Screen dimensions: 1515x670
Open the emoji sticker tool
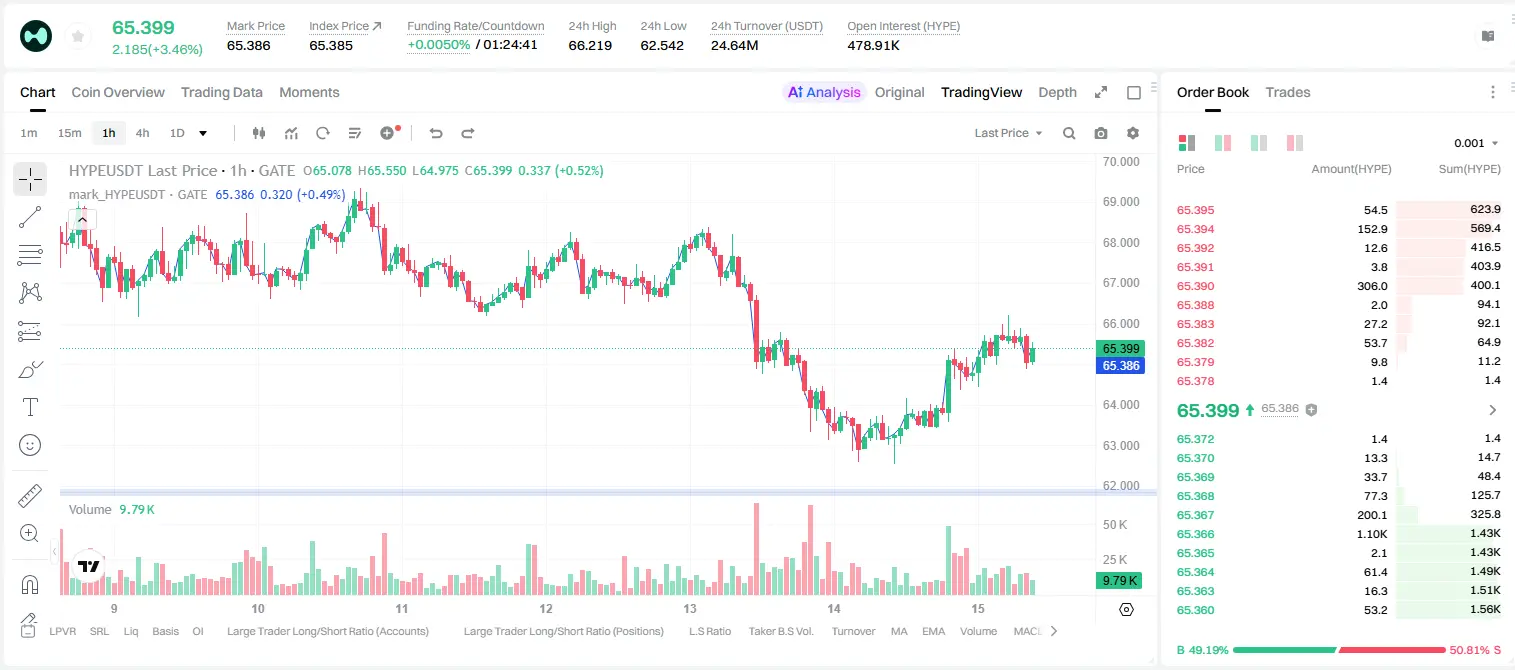[30, 445]
